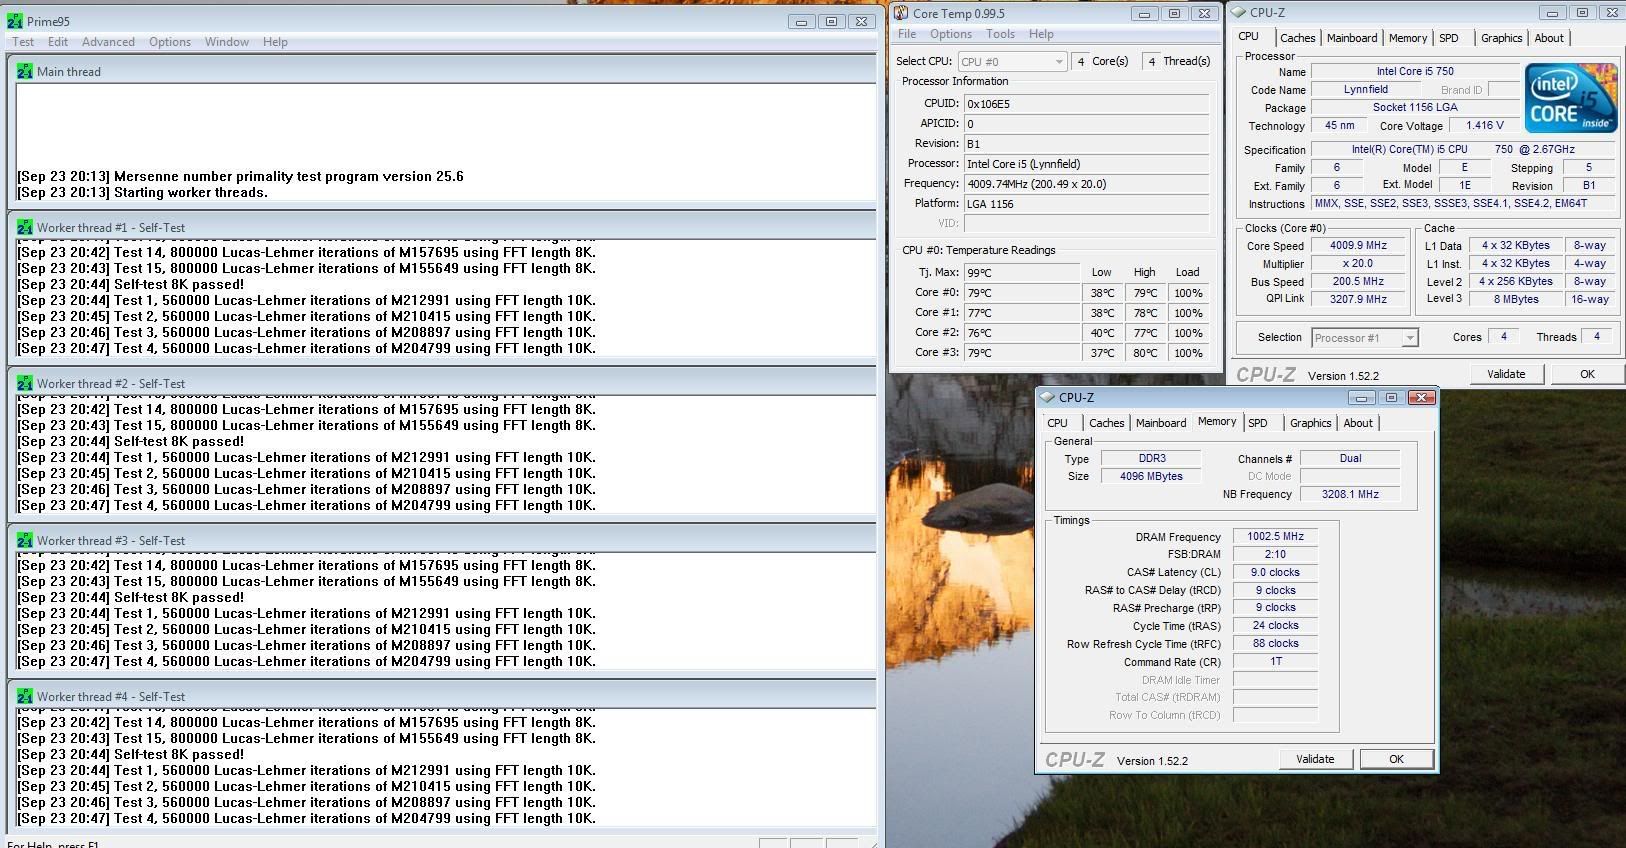This screenshot has width=1626, height=848.
Task: Click the Main thread window icon
Action: tap(24, 71)
